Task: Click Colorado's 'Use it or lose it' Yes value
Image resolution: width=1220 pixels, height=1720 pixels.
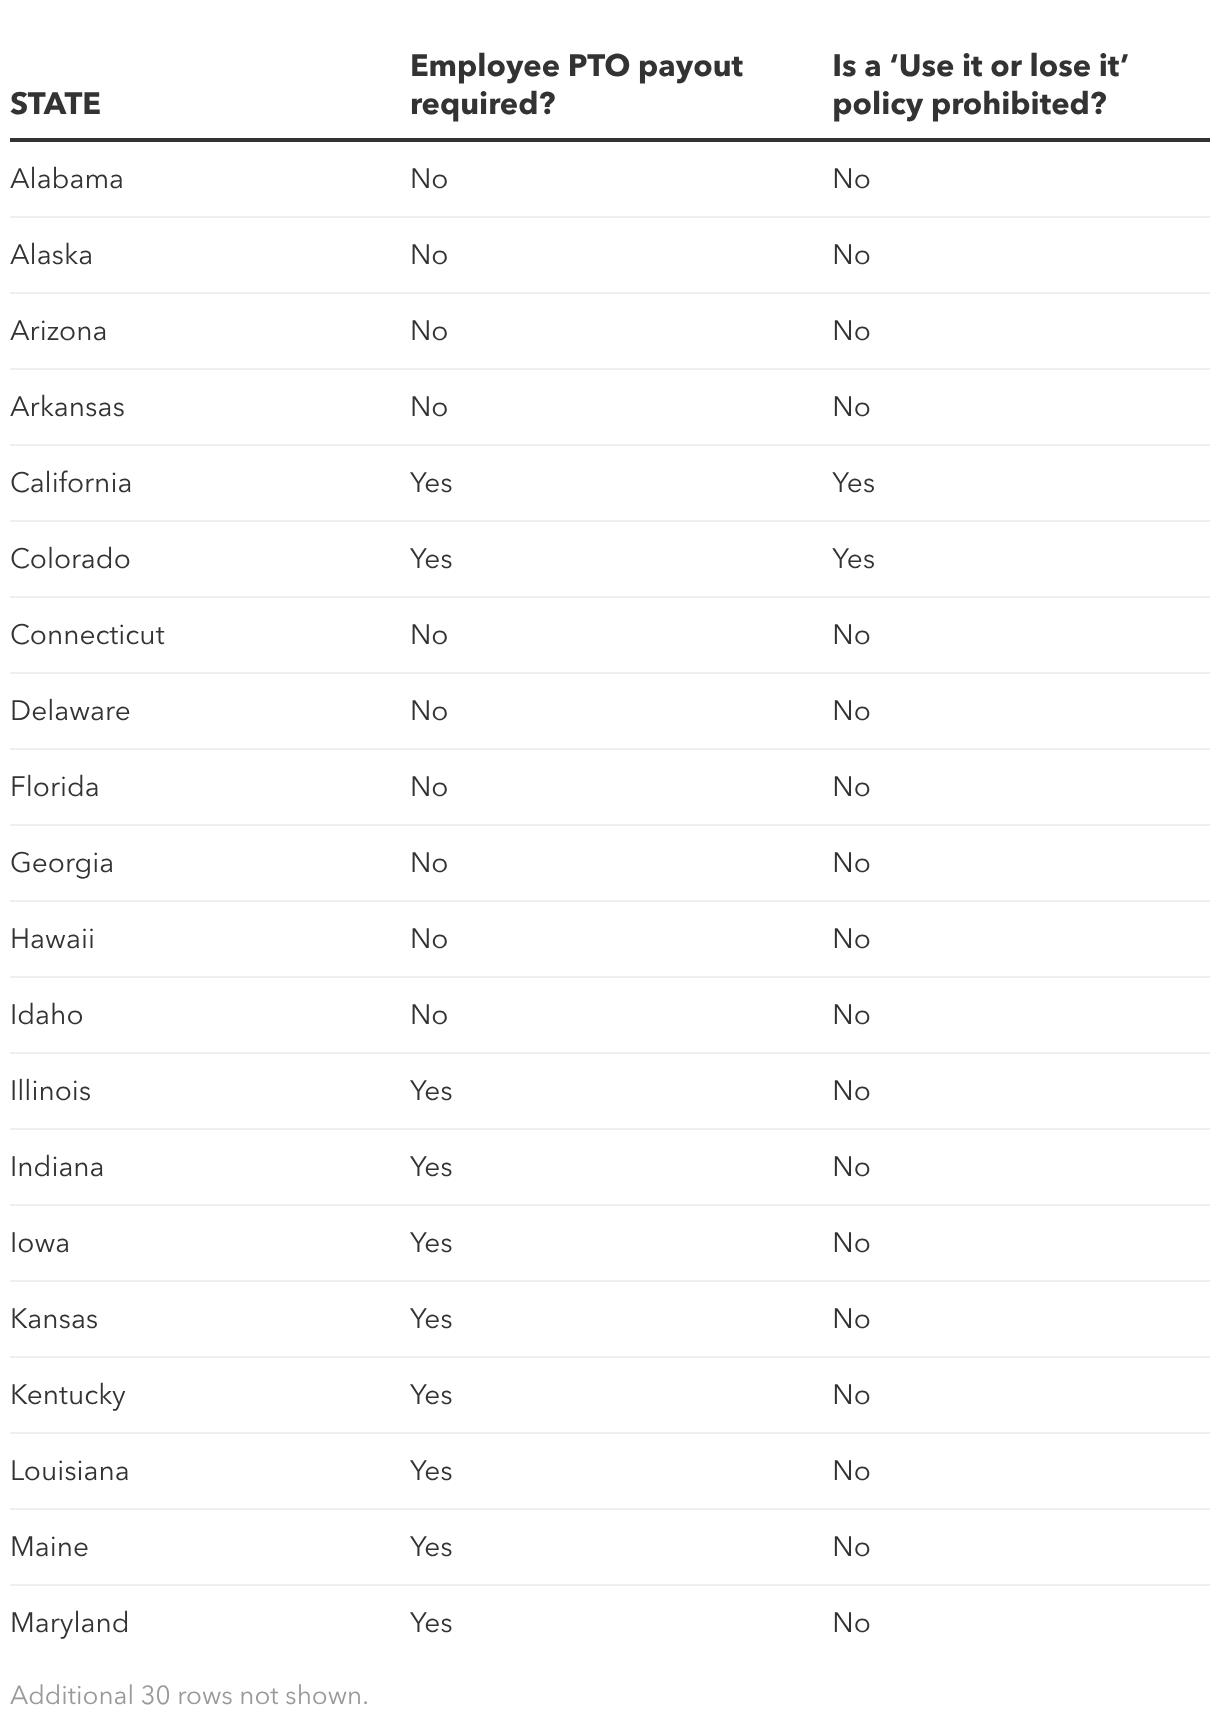Action: click(853, 559)
